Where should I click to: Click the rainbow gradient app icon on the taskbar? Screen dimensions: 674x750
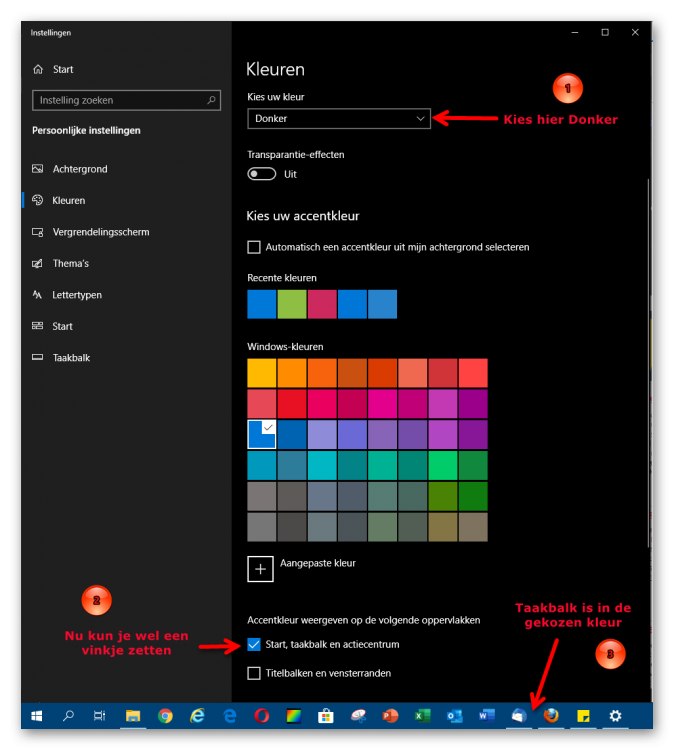[x=294, y=716]
